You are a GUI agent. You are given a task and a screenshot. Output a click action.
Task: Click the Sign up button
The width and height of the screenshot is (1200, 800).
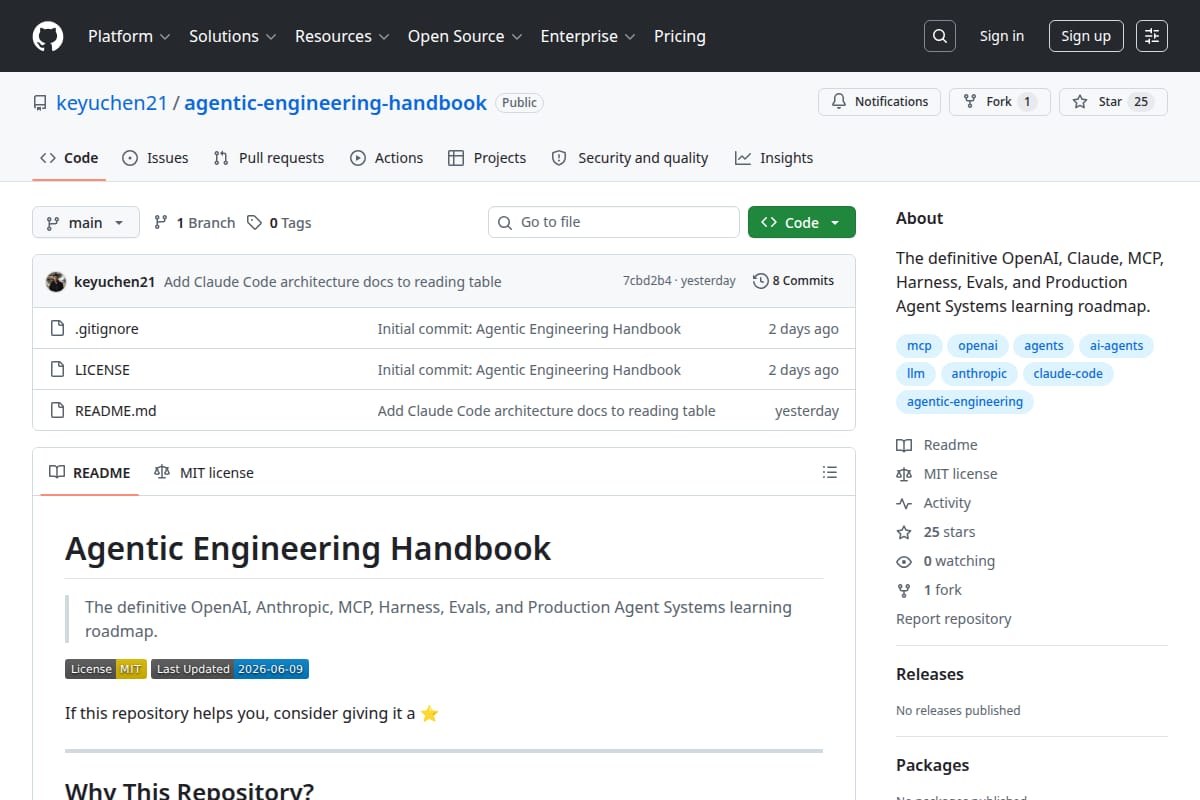pyautogui.click(x=1086, y=36)
